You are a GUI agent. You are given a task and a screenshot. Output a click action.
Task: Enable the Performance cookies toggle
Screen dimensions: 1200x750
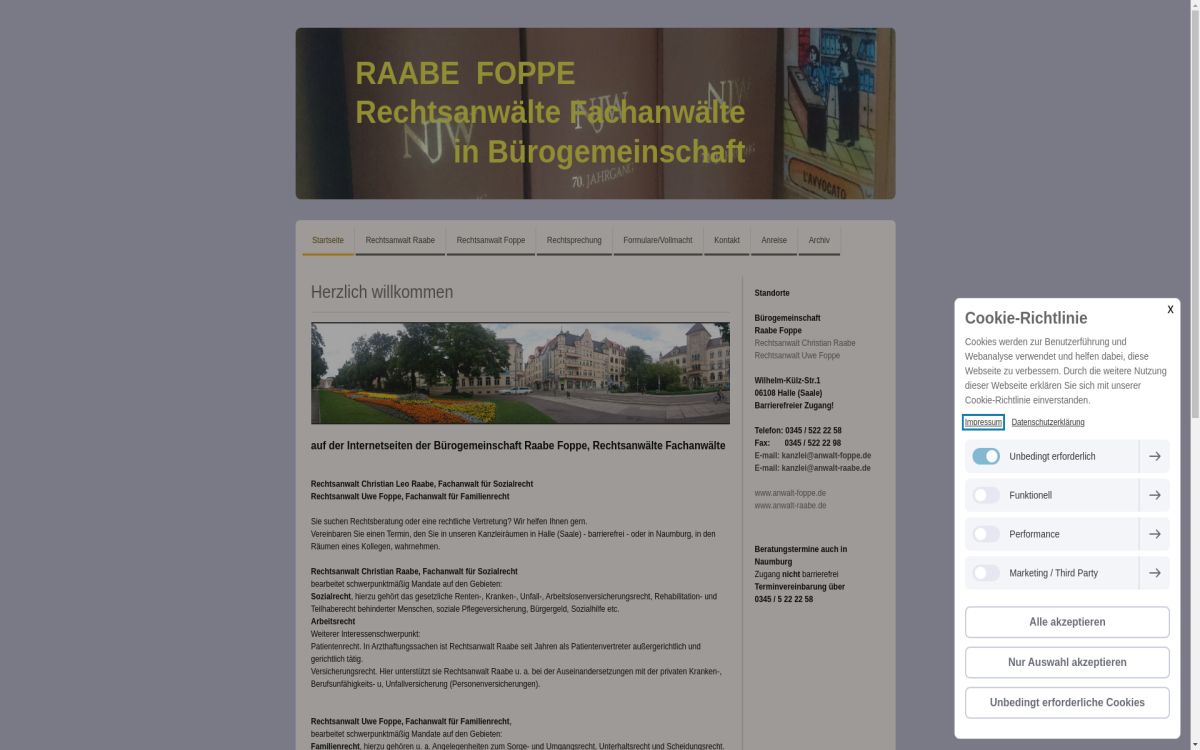click(985, 533)
